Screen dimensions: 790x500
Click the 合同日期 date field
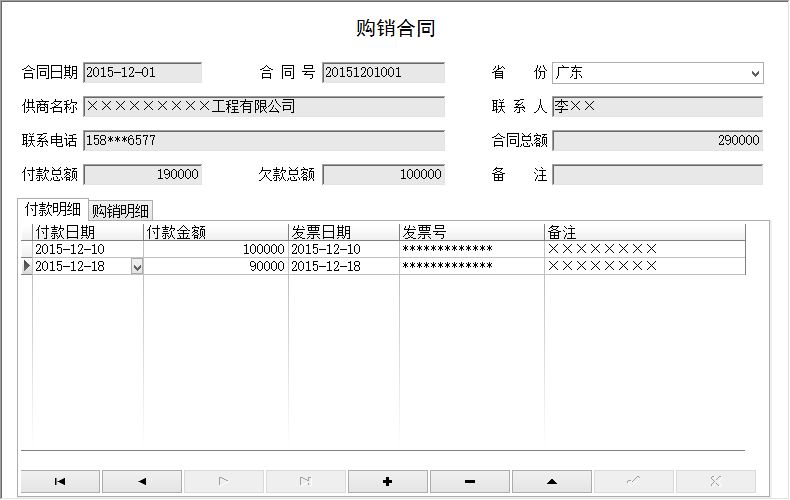pyautogui.click(x=143, y=73)
